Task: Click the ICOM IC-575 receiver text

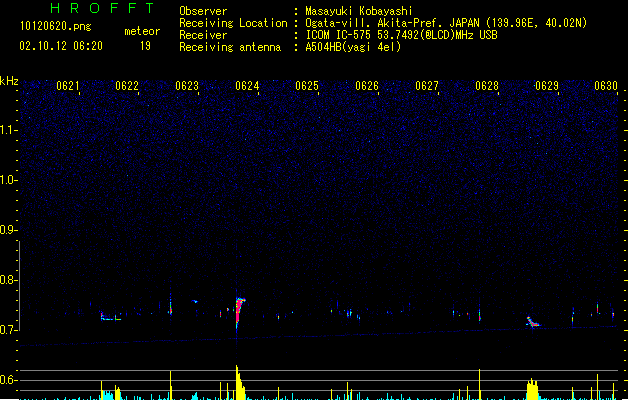Action: [x=401, y=35]
